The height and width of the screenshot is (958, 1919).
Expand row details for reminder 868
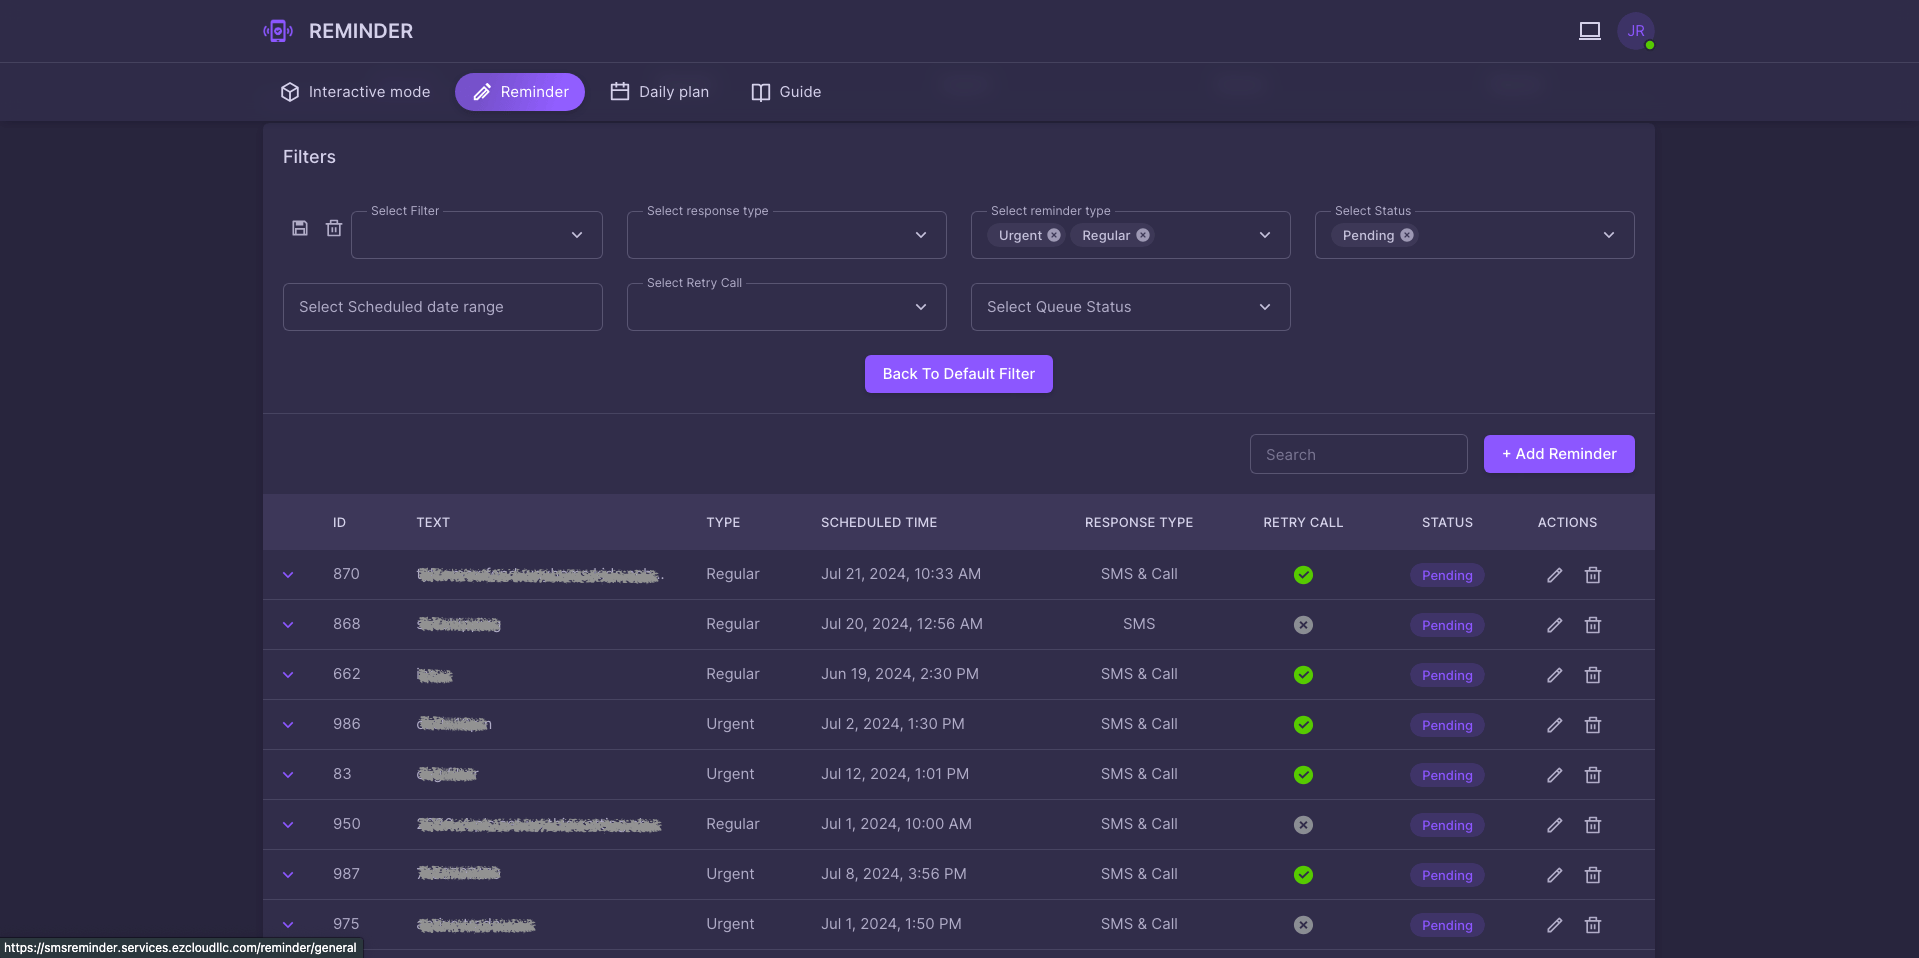288,625
